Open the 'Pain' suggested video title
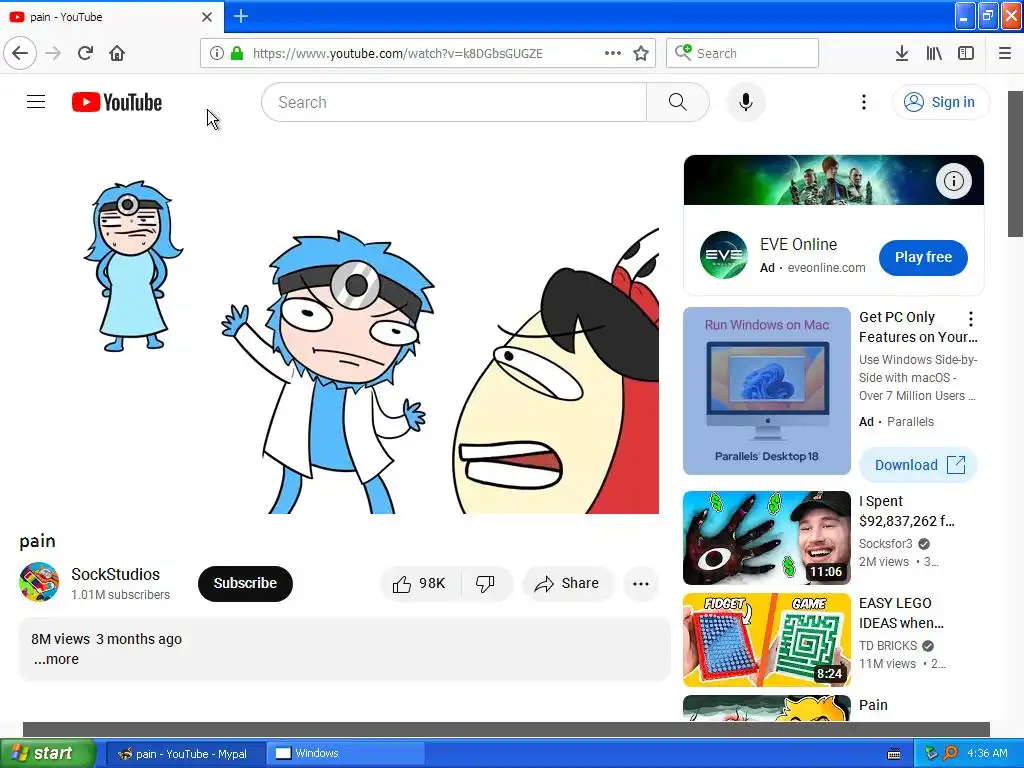Image resolution: width=1024 pixels, height=768 pixels. 873,705
